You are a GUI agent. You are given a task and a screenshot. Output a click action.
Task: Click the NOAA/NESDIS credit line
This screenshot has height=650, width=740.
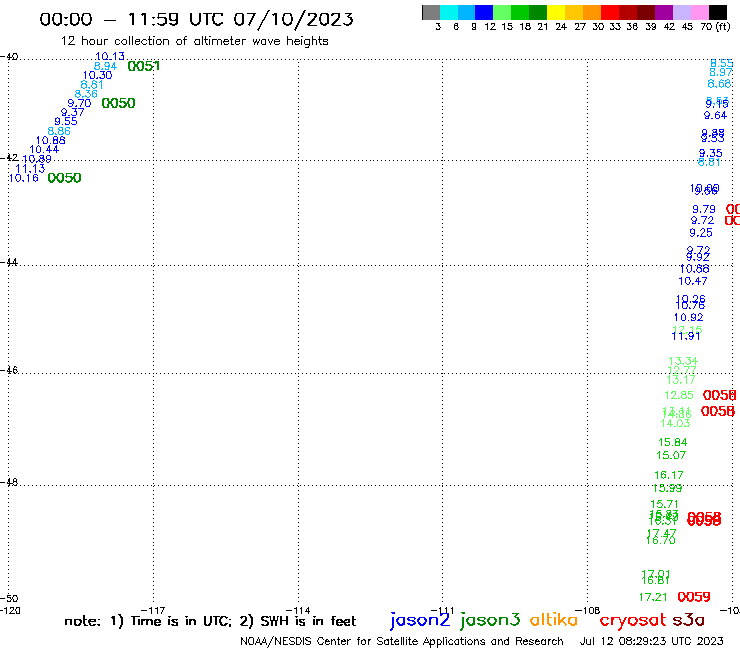point(402,641)
